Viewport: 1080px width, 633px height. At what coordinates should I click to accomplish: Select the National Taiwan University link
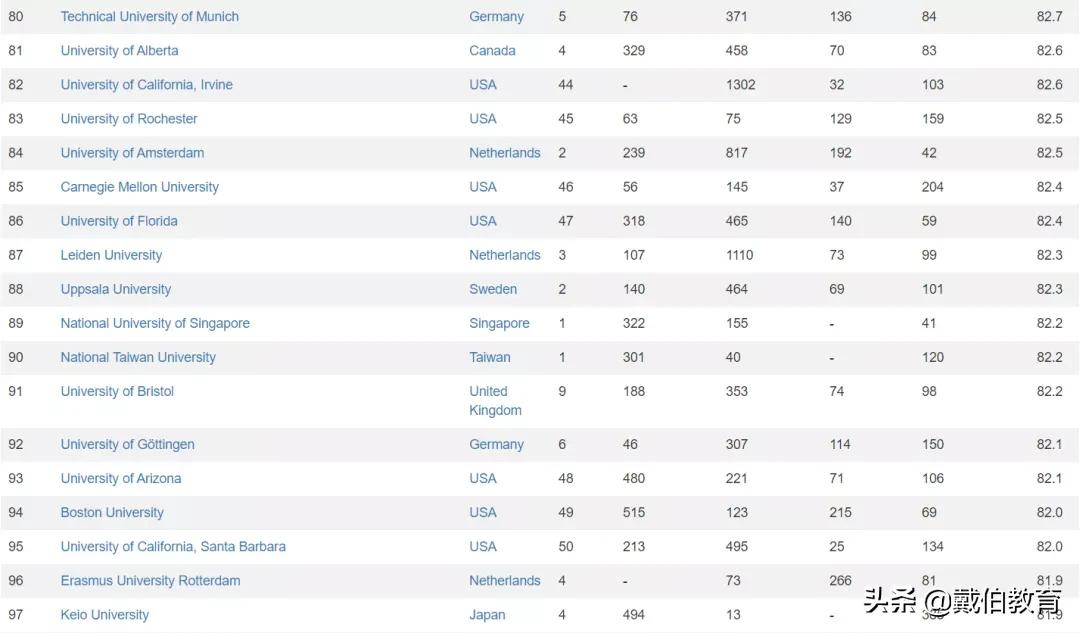click(138, 357)
